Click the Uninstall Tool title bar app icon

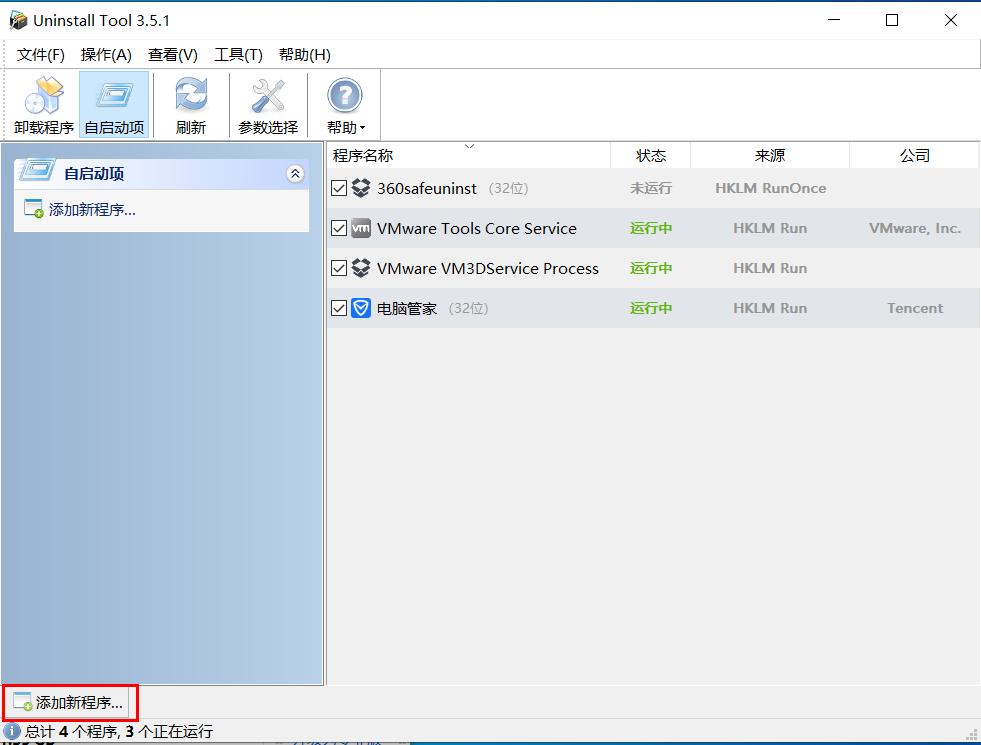(18, 20)
